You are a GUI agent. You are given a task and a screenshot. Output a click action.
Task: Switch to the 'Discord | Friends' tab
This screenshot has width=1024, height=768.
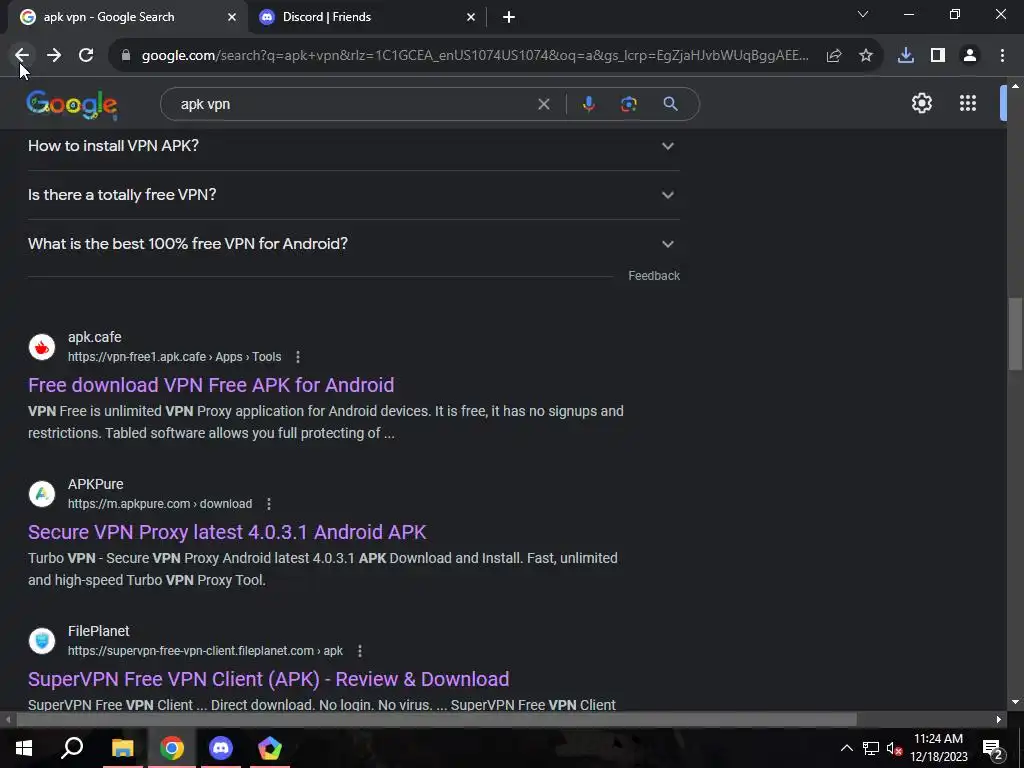(x=366, y=17)
